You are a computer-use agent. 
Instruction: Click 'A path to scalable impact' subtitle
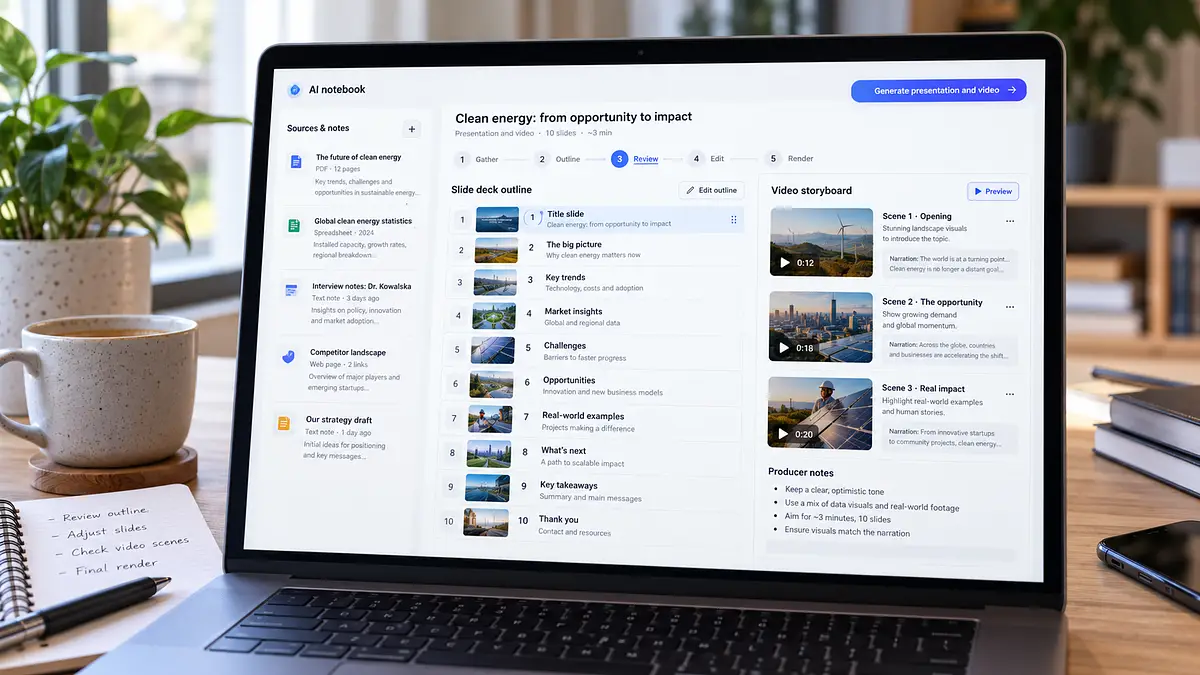click(582, 463)
